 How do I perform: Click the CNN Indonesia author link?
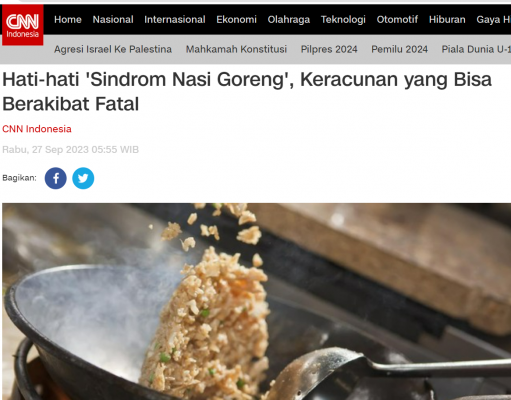pos(37,129)
